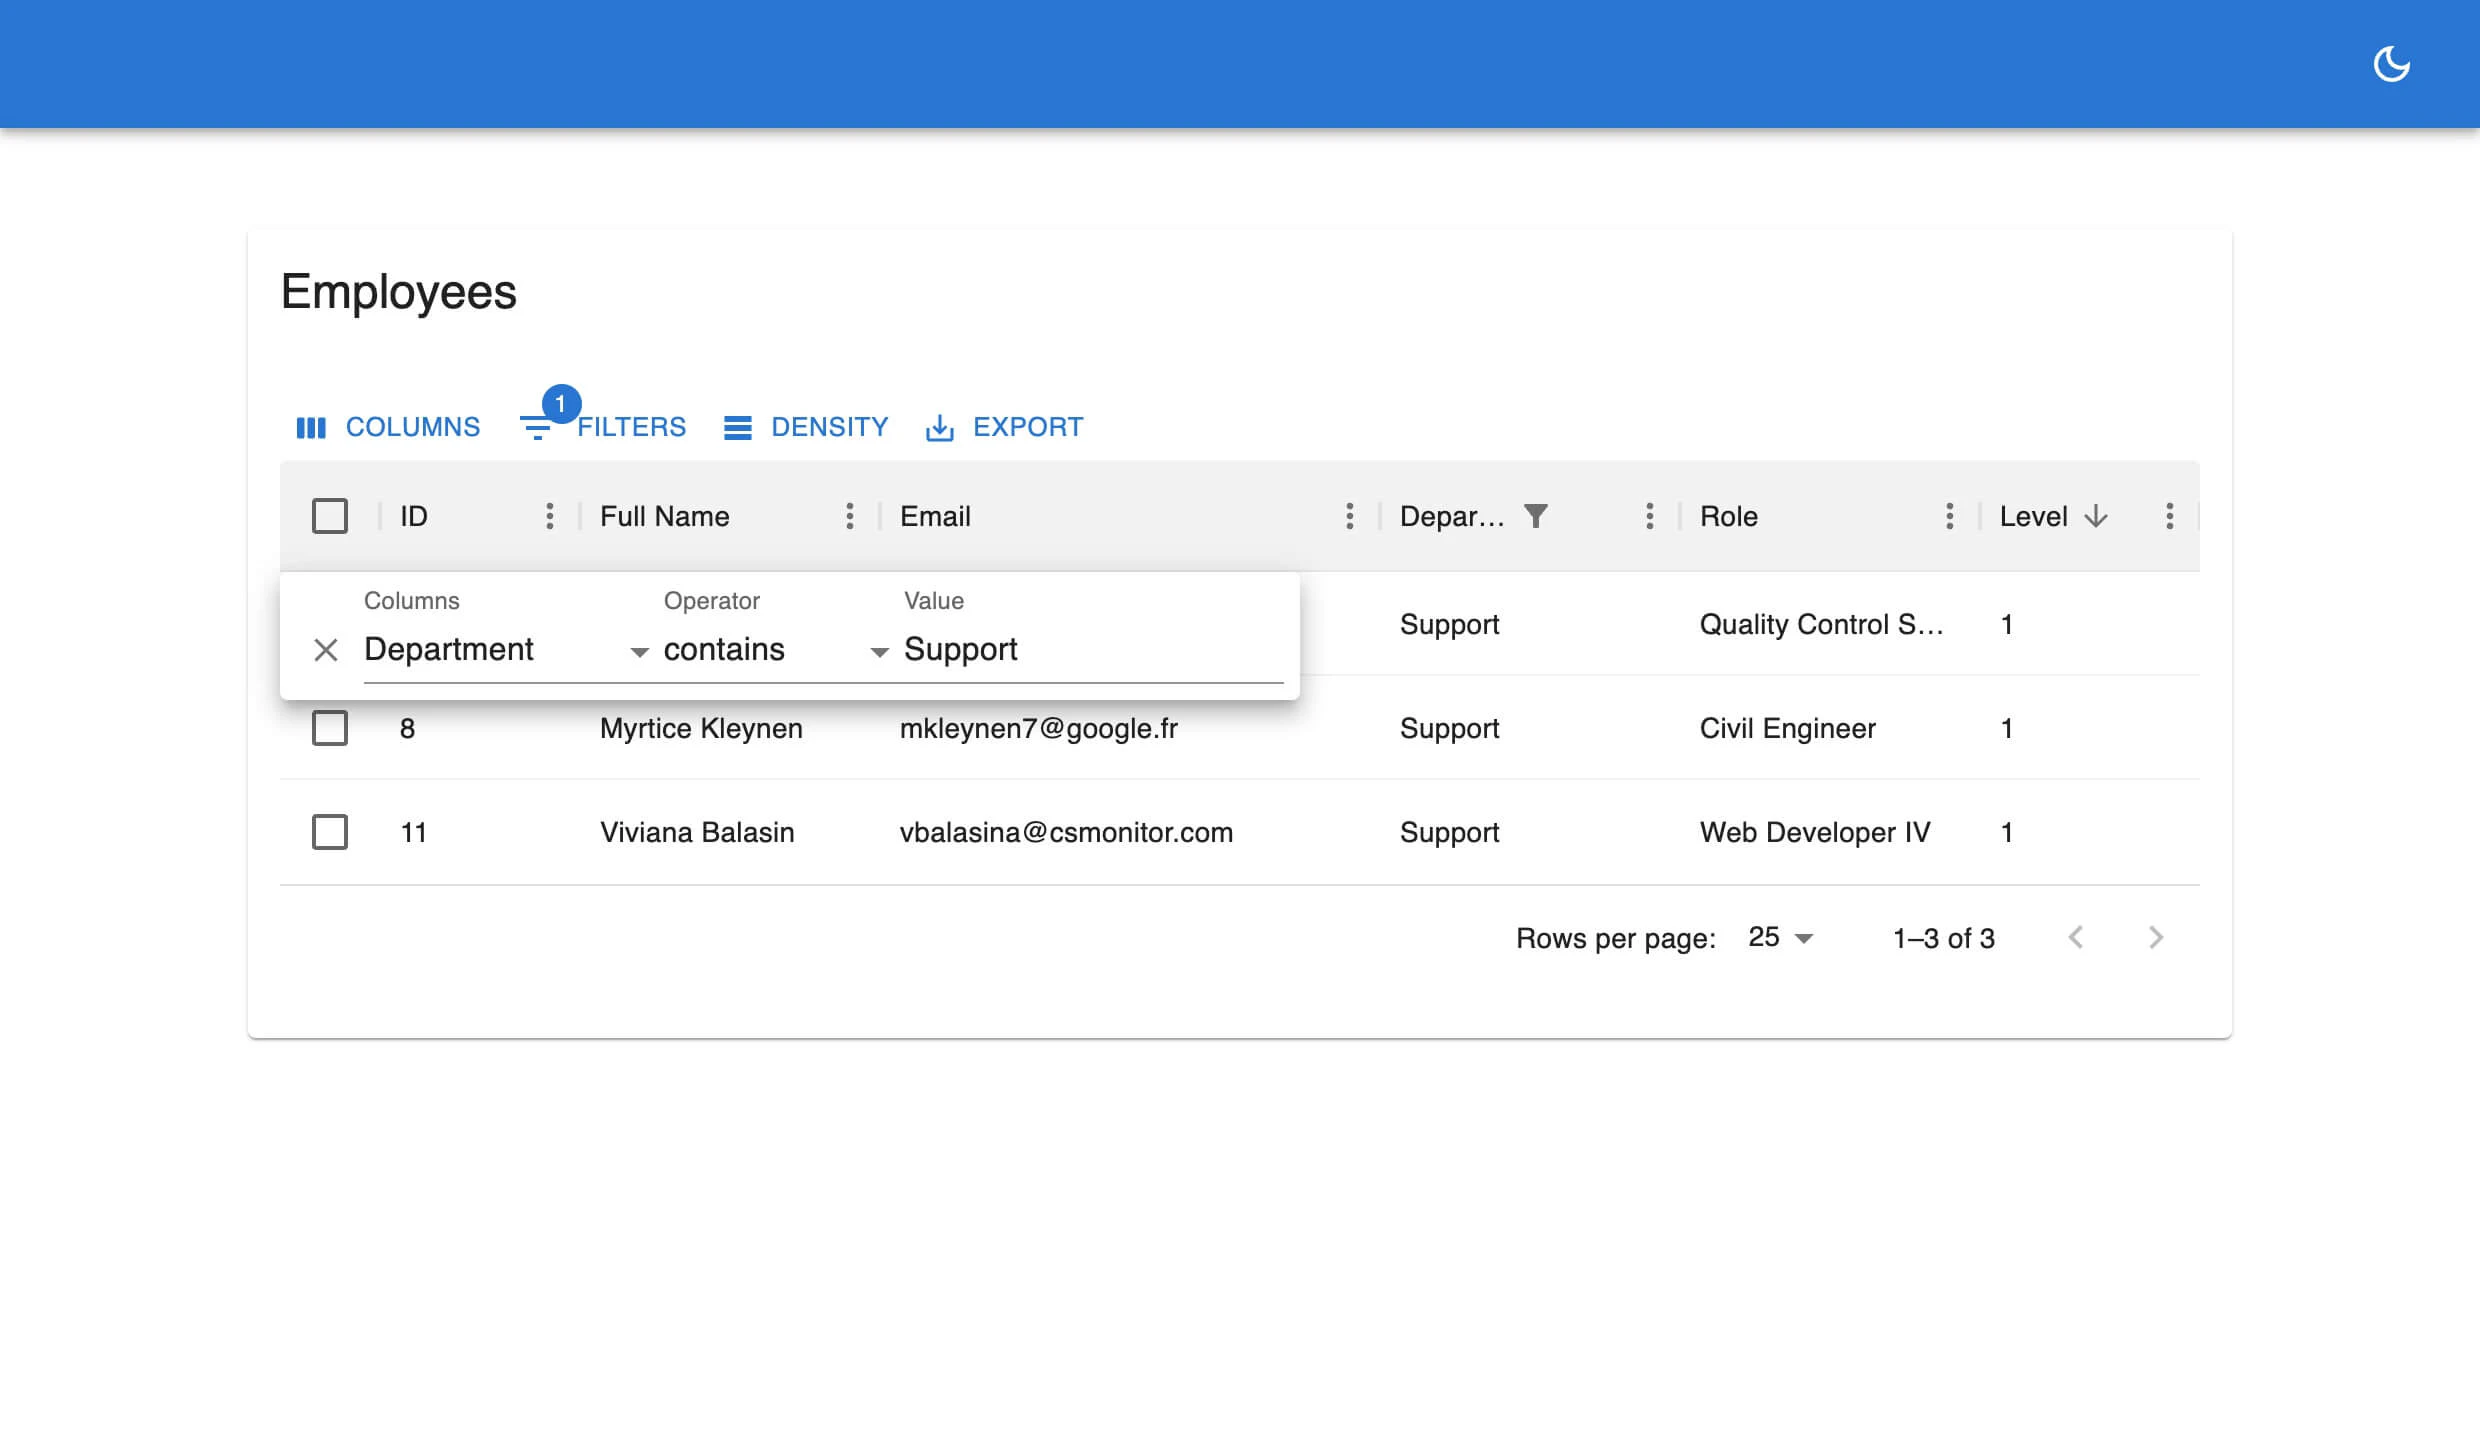Screen dimensions: 2480x1440
Task: Click the Level column sort arrow
Action: 2096,516
